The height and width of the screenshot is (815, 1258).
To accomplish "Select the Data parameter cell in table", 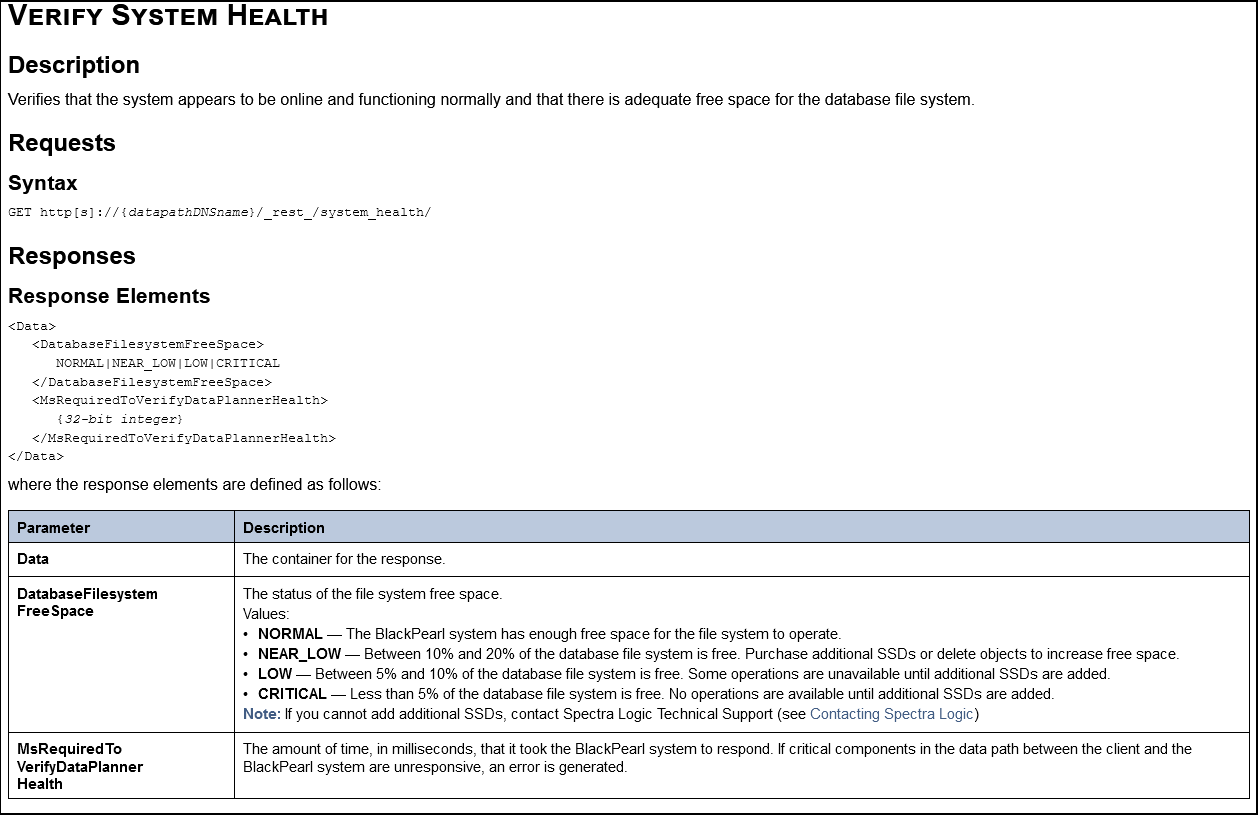I will [x=33, y=559].
